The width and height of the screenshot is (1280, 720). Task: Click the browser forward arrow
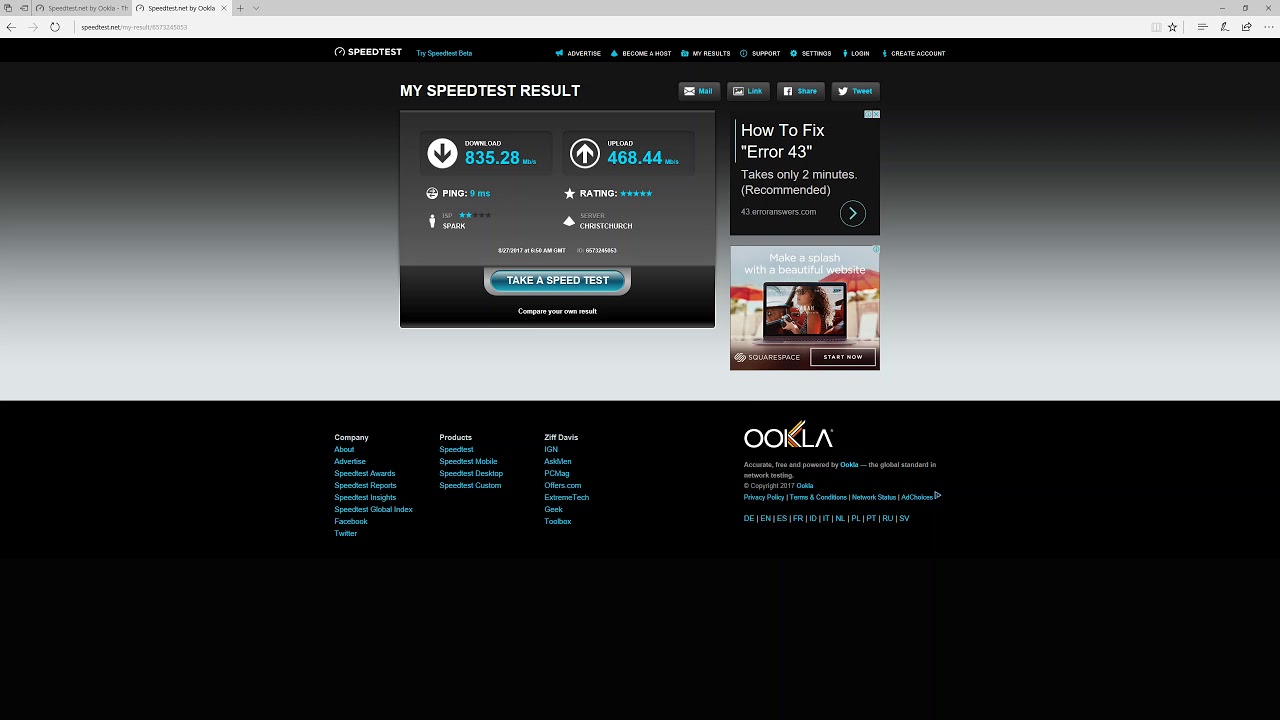33,27
